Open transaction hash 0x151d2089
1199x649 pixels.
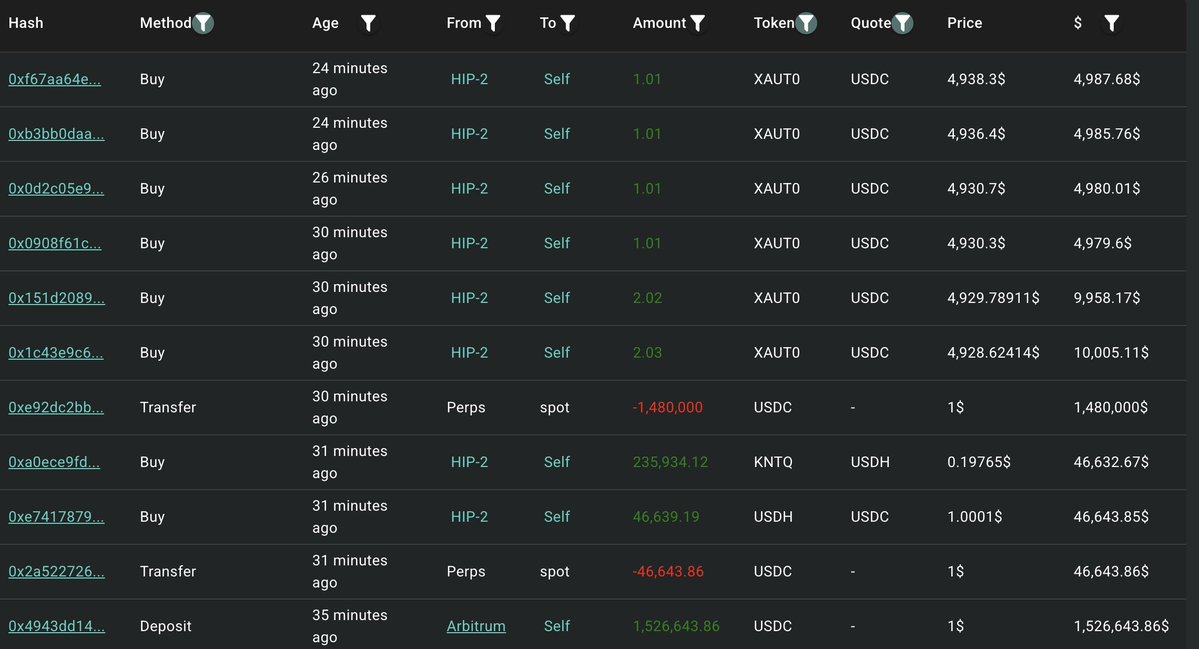(x=55, y=298)
